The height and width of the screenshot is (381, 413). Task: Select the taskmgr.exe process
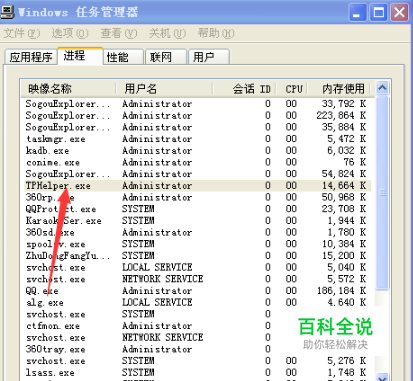point(197,139)
